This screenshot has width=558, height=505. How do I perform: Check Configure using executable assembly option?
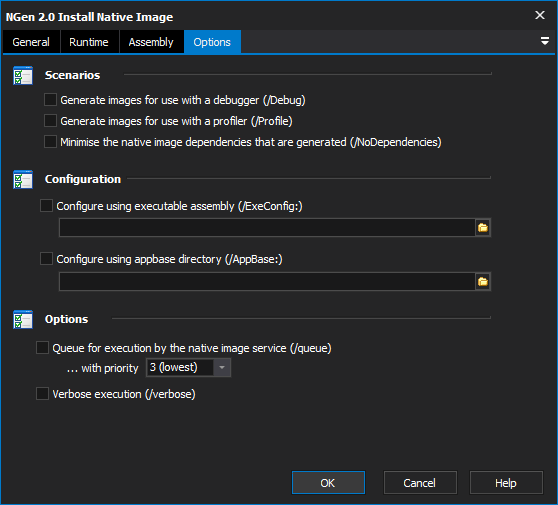(46, 206)
